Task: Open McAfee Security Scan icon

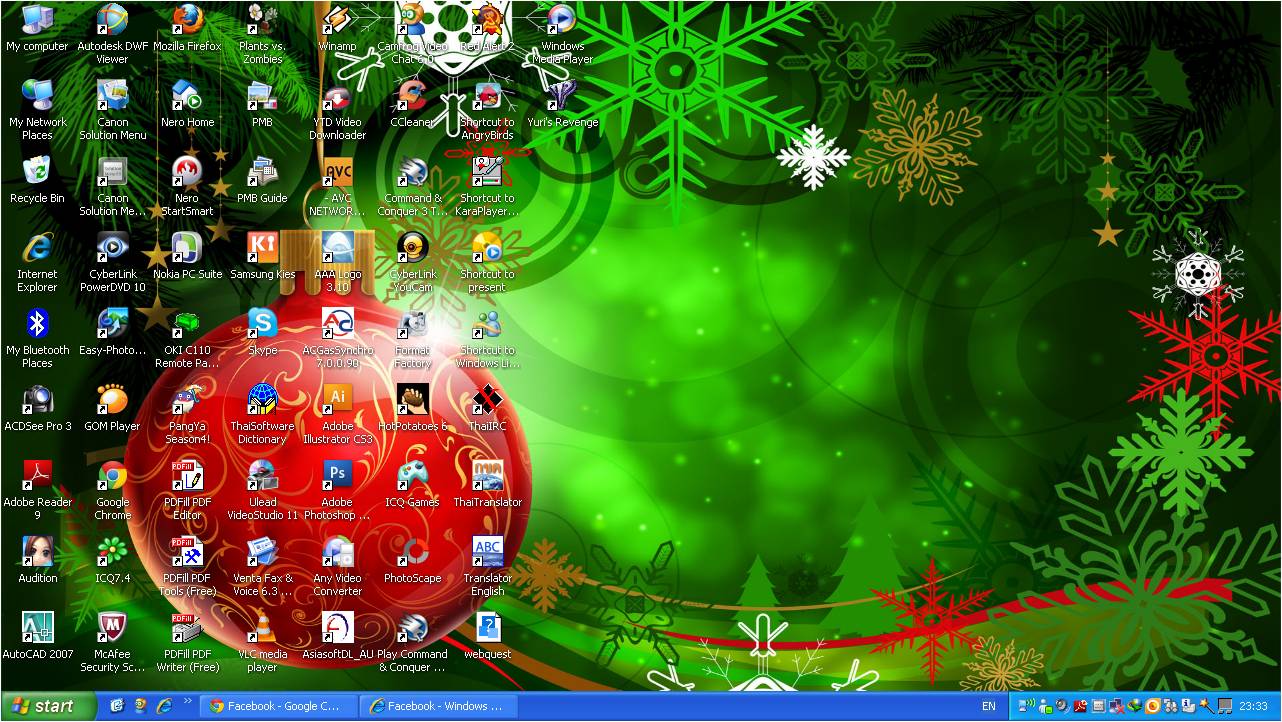Action: [112, 642]
